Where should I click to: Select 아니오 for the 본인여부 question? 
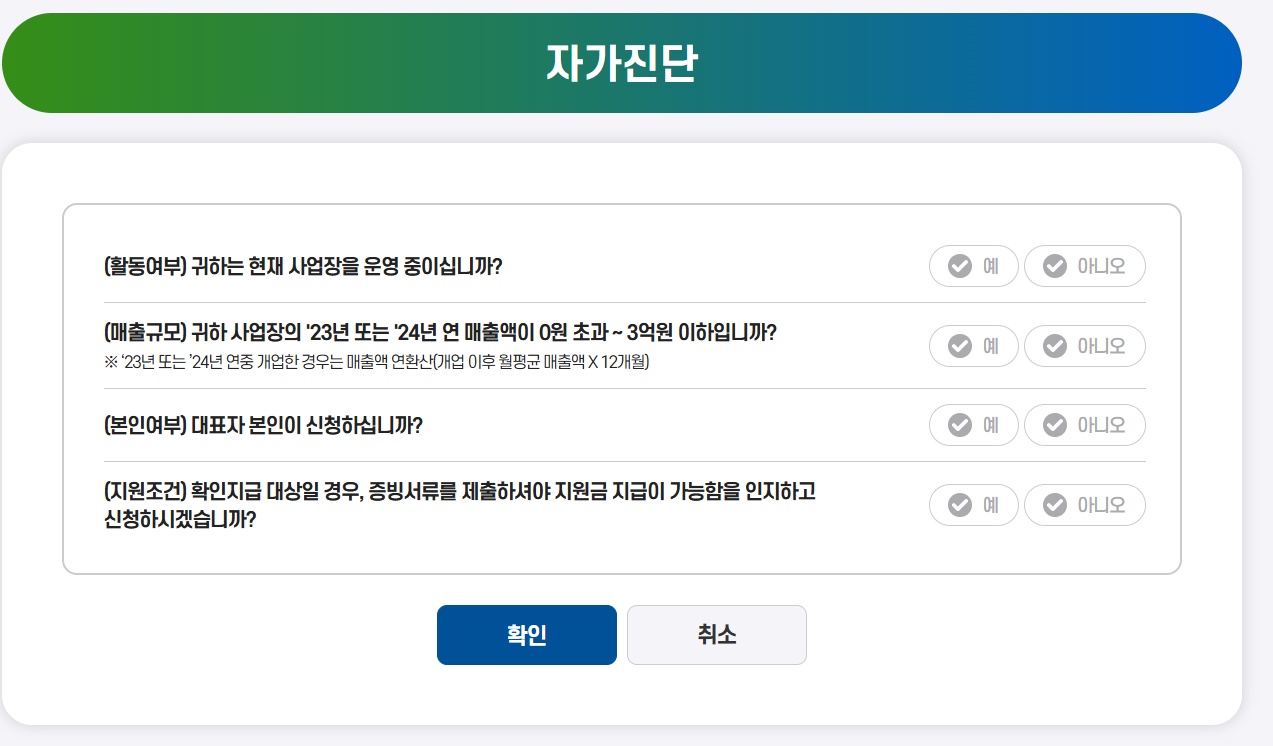1085,425
